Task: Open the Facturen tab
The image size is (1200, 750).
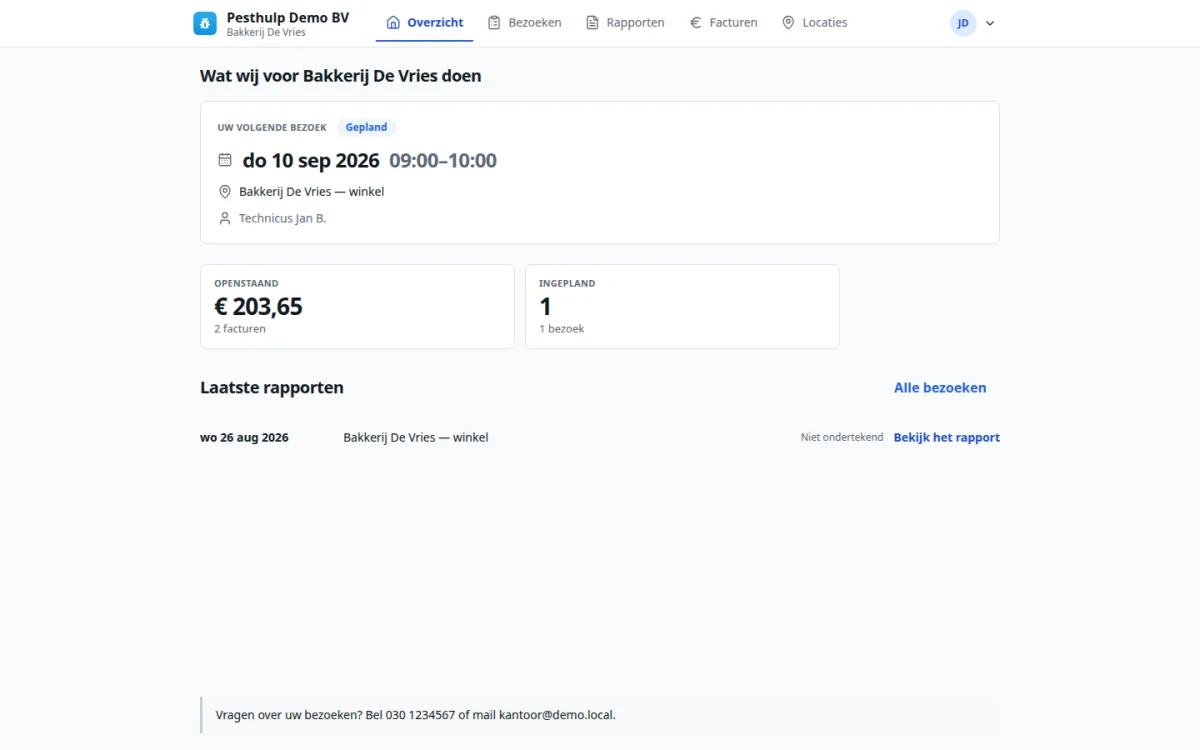Action: tap(723, 22)
